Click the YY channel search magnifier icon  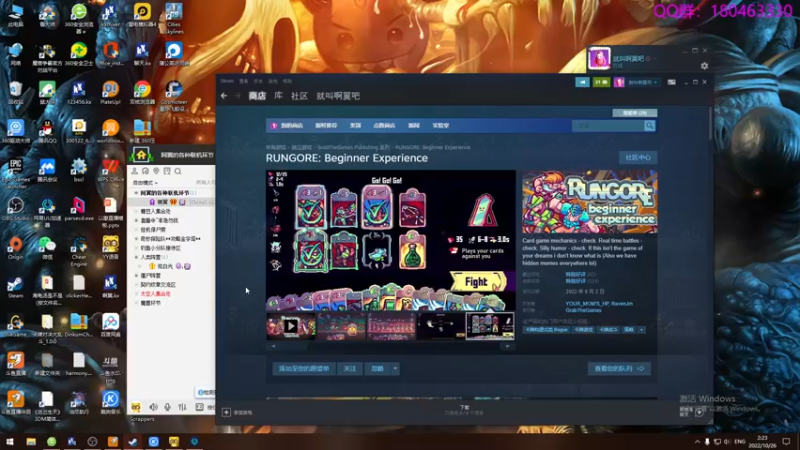(178, 171)
